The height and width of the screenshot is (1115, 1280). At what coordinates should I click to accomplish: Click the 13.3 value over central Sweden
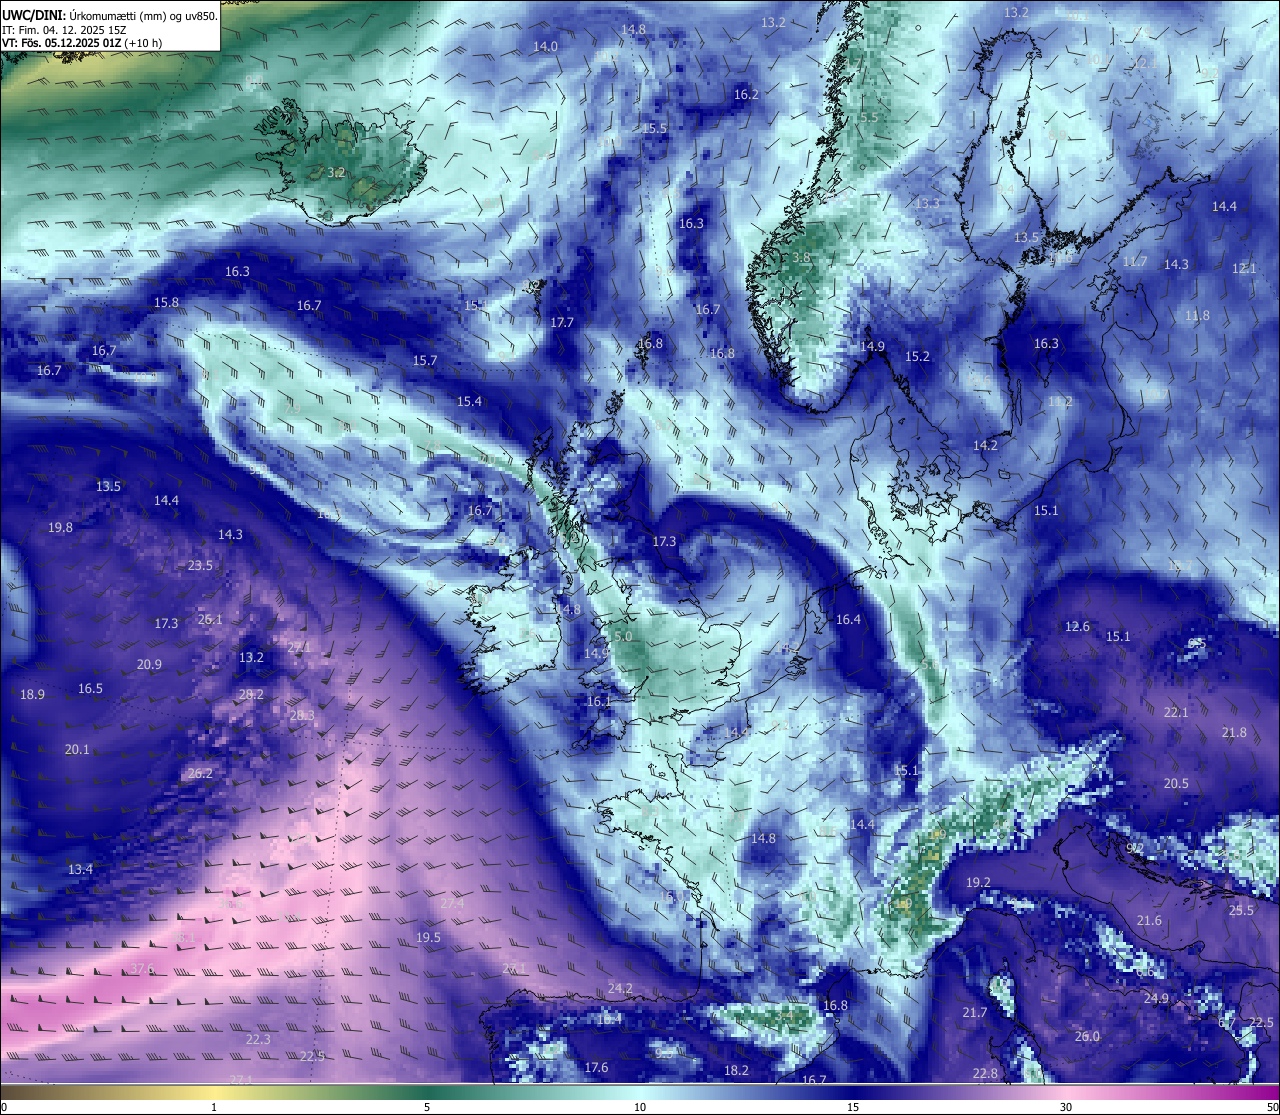click(927, 203)
